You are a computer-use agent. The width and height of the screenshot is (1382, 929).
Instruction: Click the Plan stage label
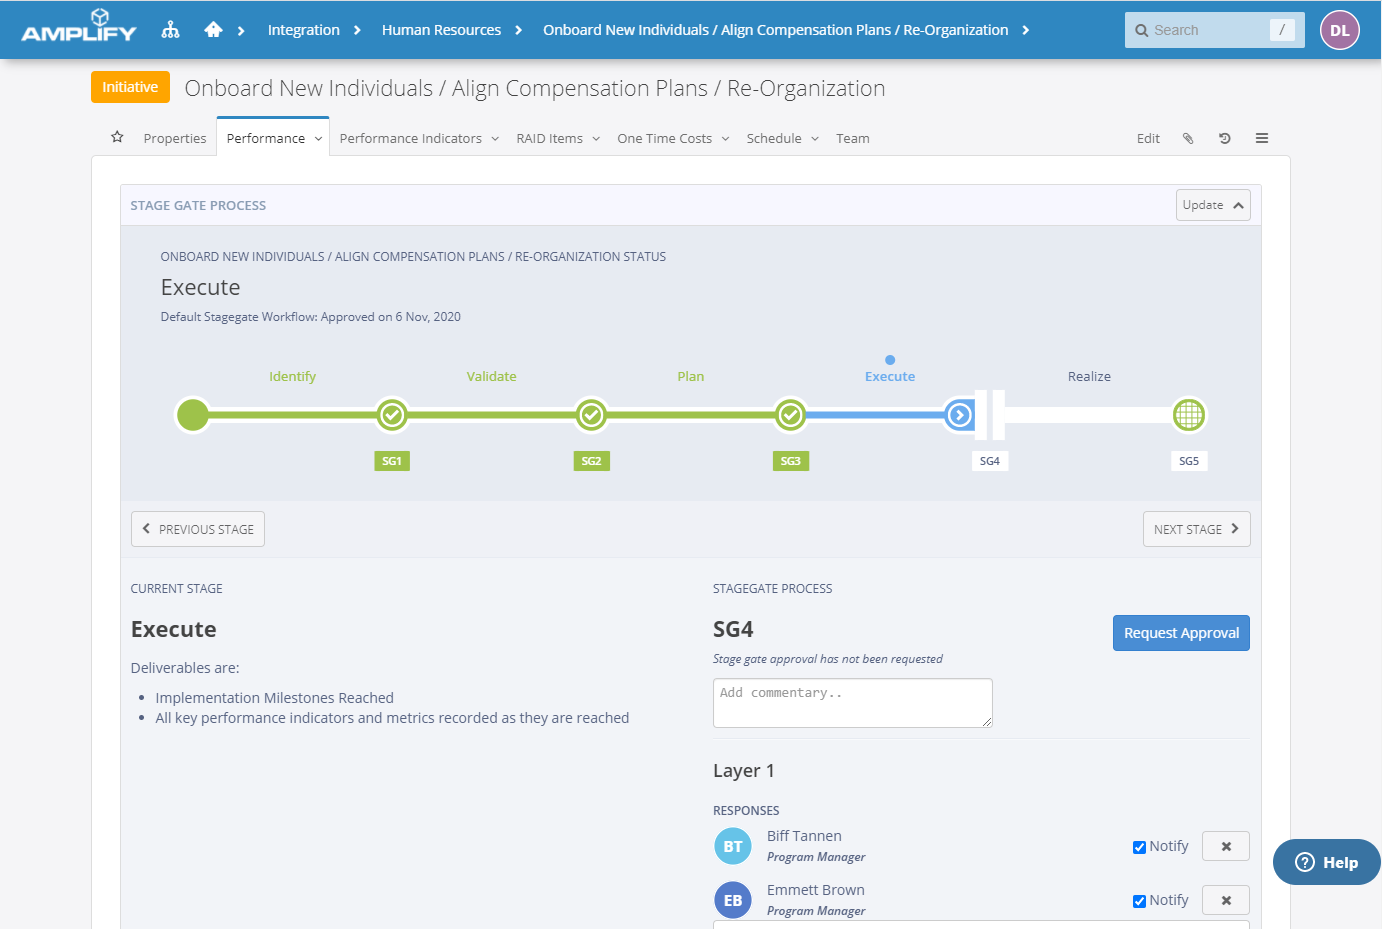(690, 376)
